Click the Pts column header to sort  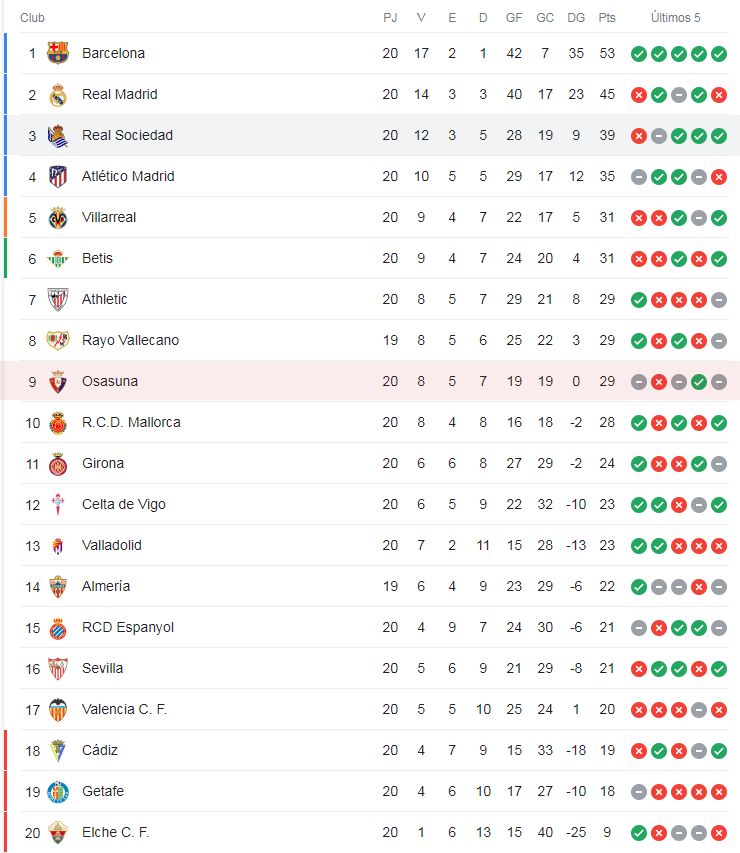coord(606,17)
